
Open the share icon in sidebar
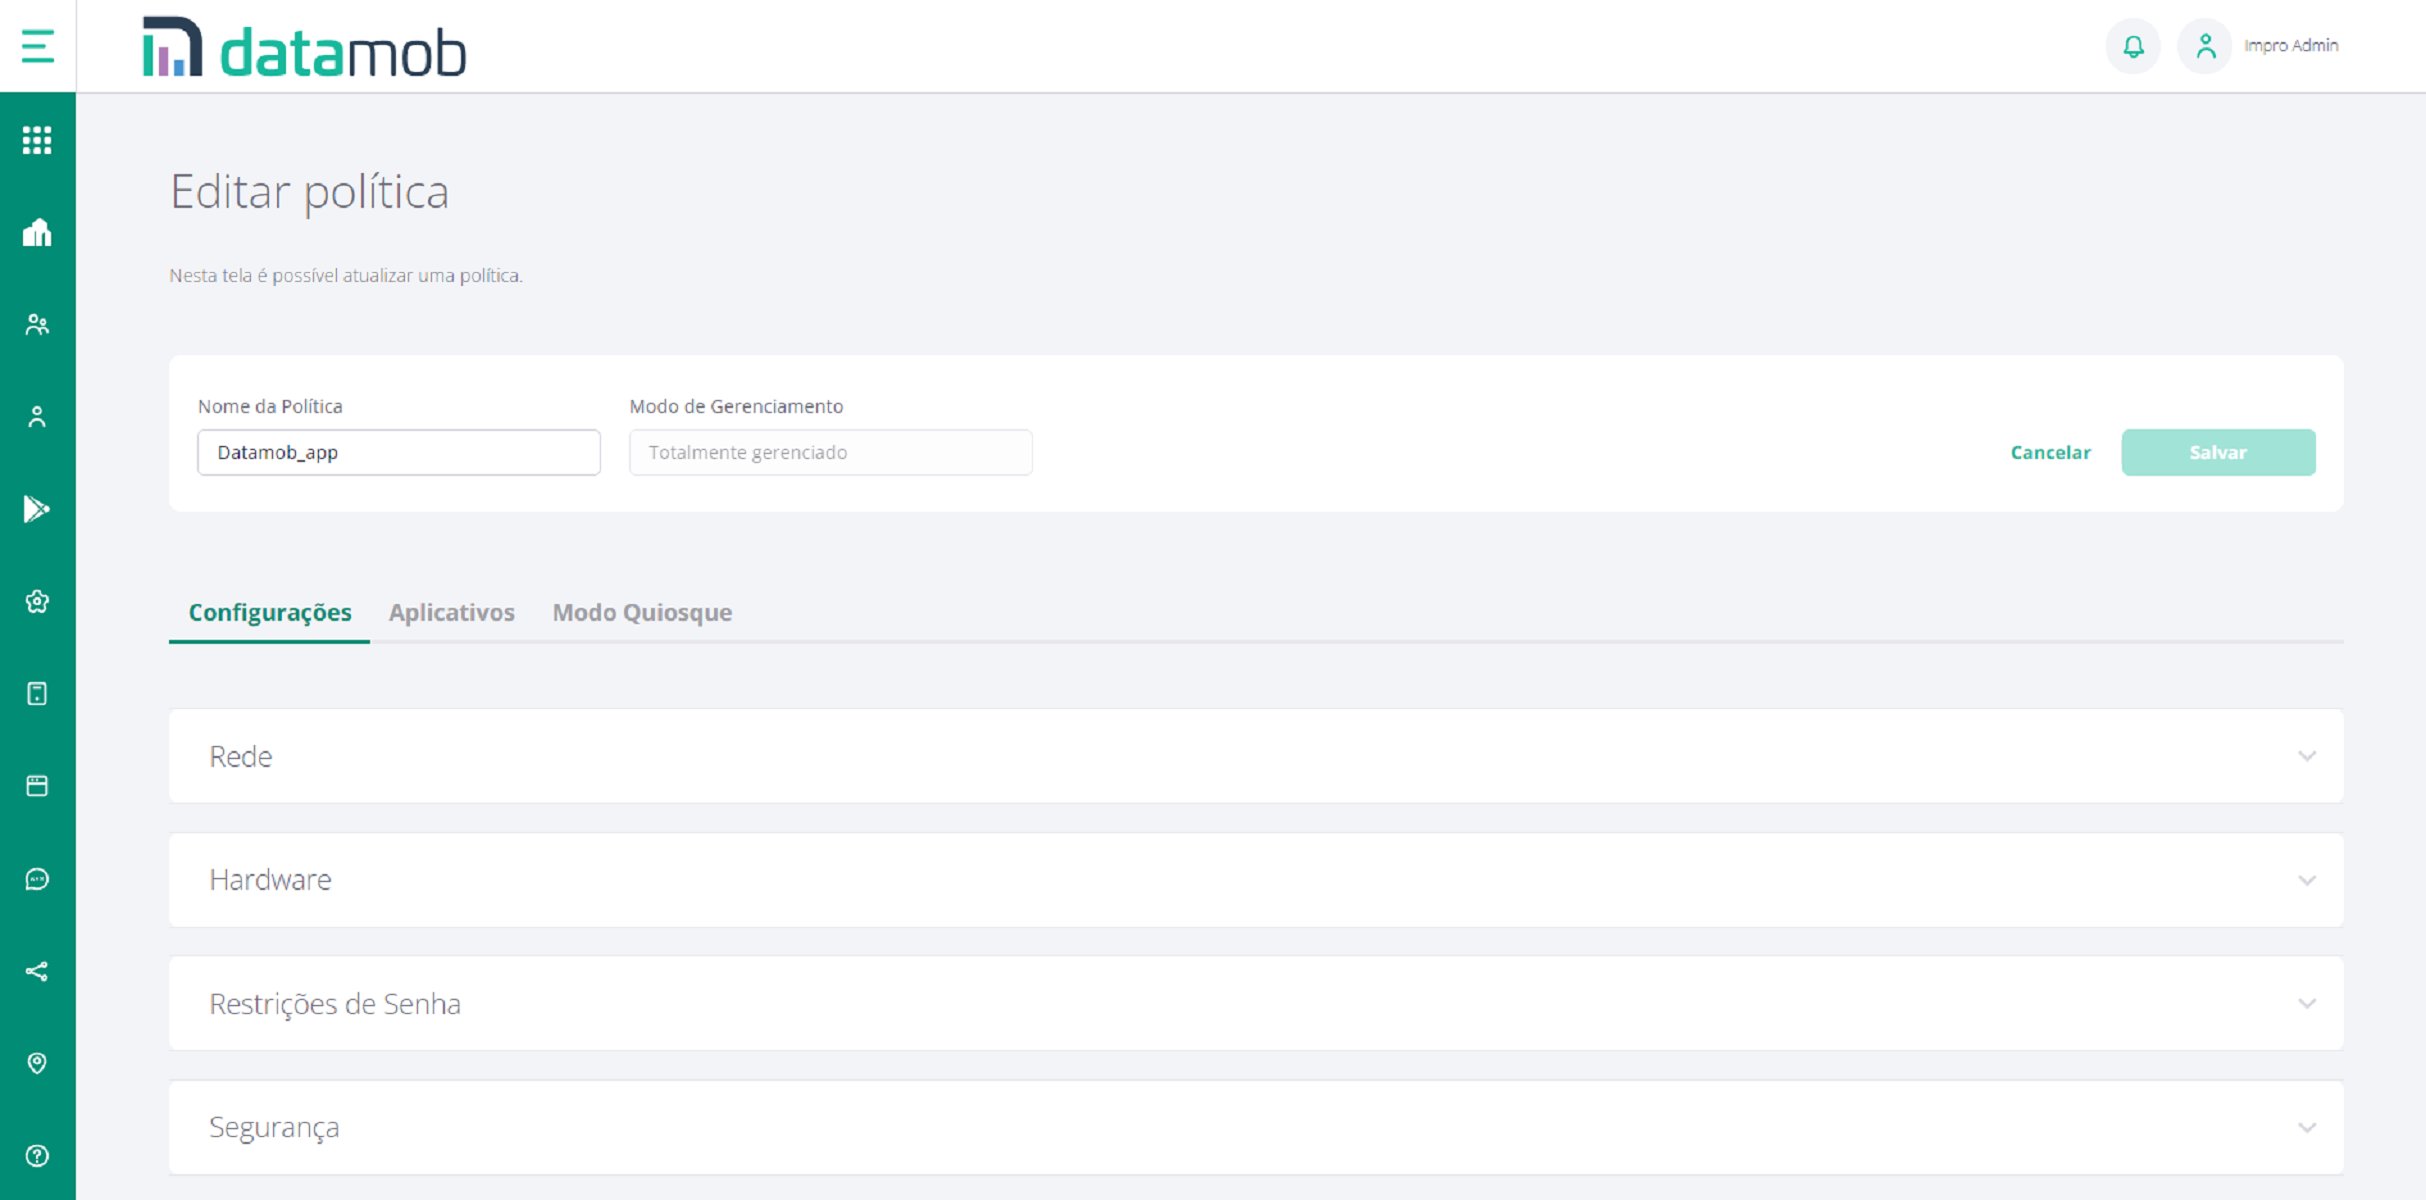pos(37,971)
